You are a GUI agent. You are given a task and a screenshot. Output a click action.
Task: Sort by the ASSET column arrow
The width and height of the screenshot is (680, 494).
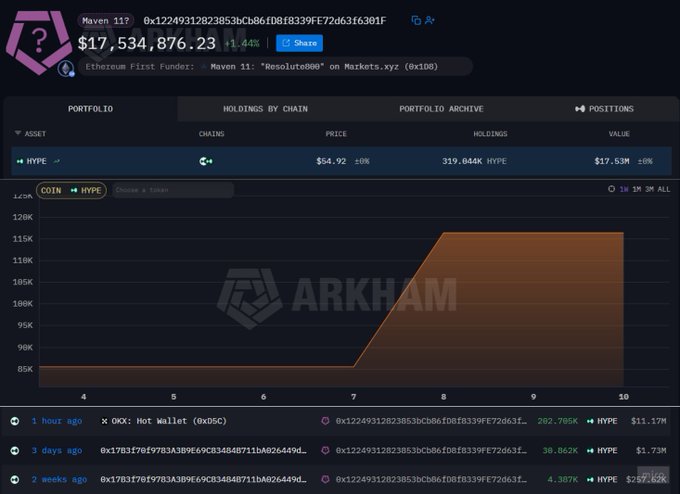pos(18,133)
